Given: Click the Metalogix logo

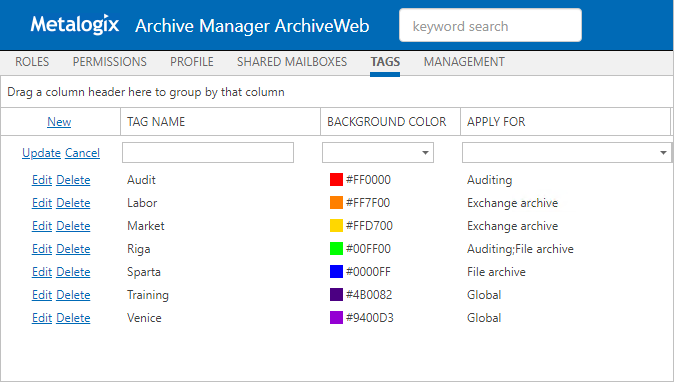Looking at the screenshot, I should [x=74, y=24].
